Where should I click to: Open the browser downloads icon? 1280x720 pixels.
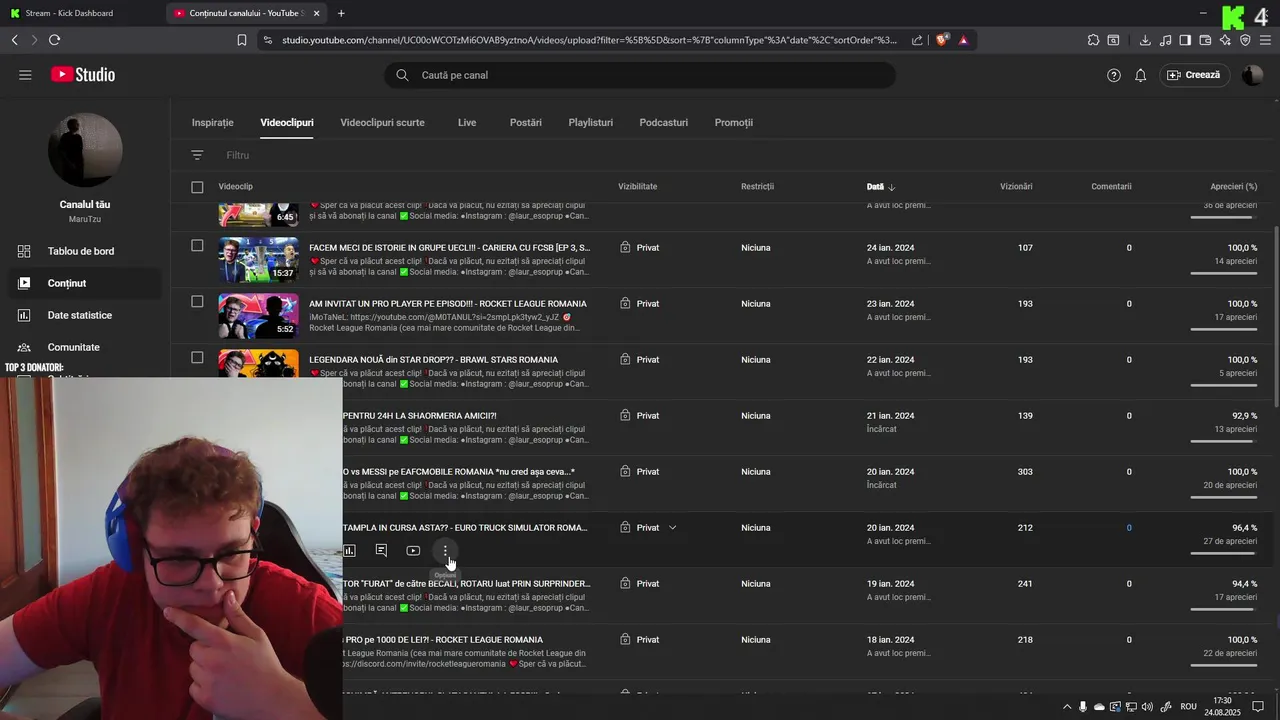point(1145,40)
